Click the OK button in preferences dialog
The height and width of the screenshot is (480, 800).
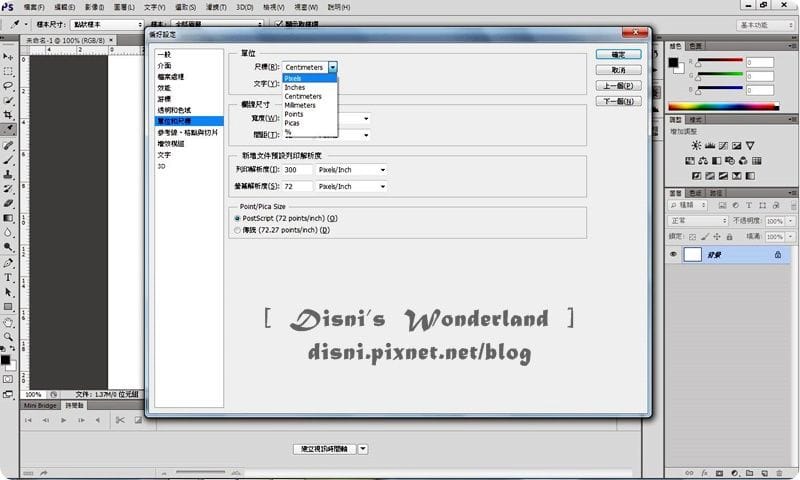[618, 55]
